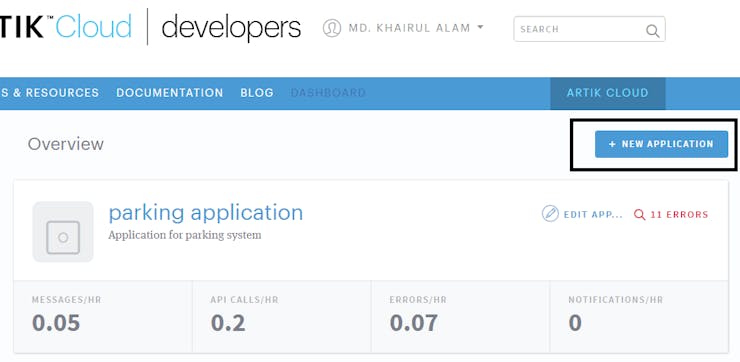Click the API calls/hr value 0.2

228,323
